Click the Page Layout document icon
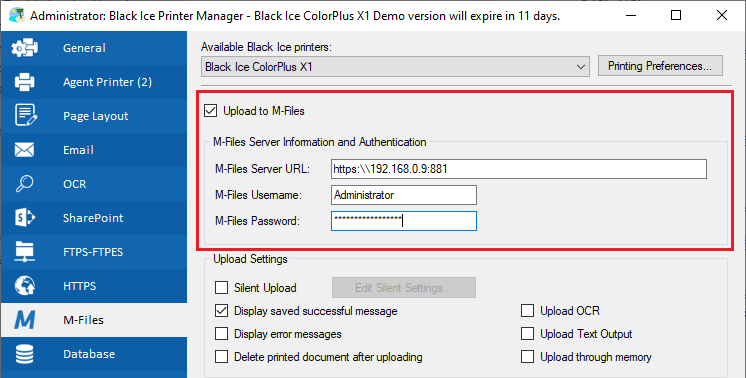This screenshot has width=746, height=378. 25,116
